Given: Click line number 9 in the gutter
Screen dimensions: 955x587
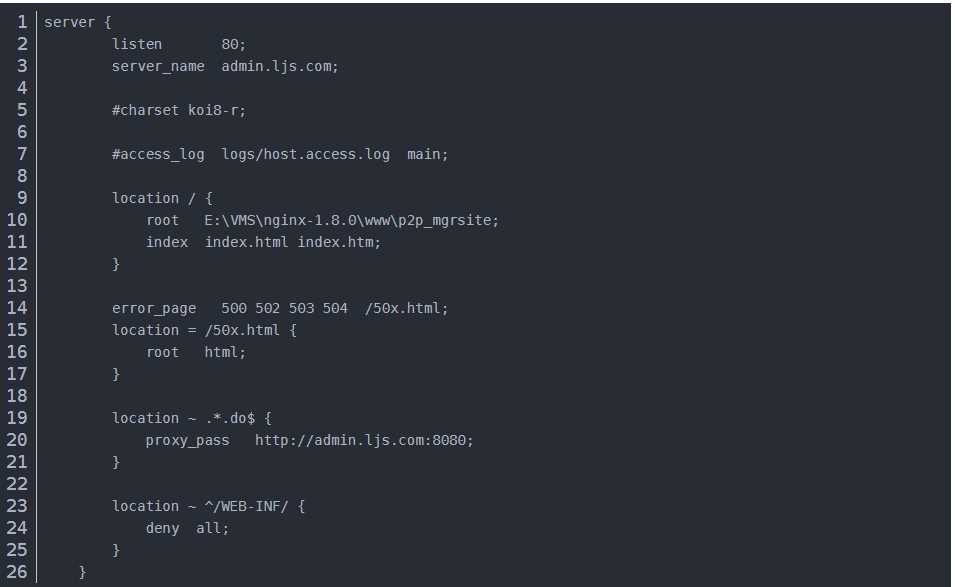Looking at the screenshot, I should pos(22,198).
